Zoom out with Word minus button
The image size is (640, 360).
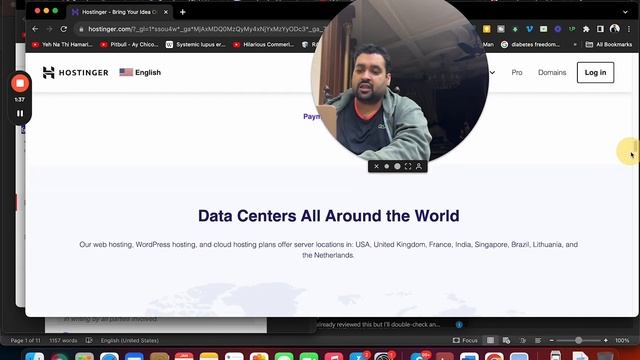pyautogui.click(x=551, y=340)
